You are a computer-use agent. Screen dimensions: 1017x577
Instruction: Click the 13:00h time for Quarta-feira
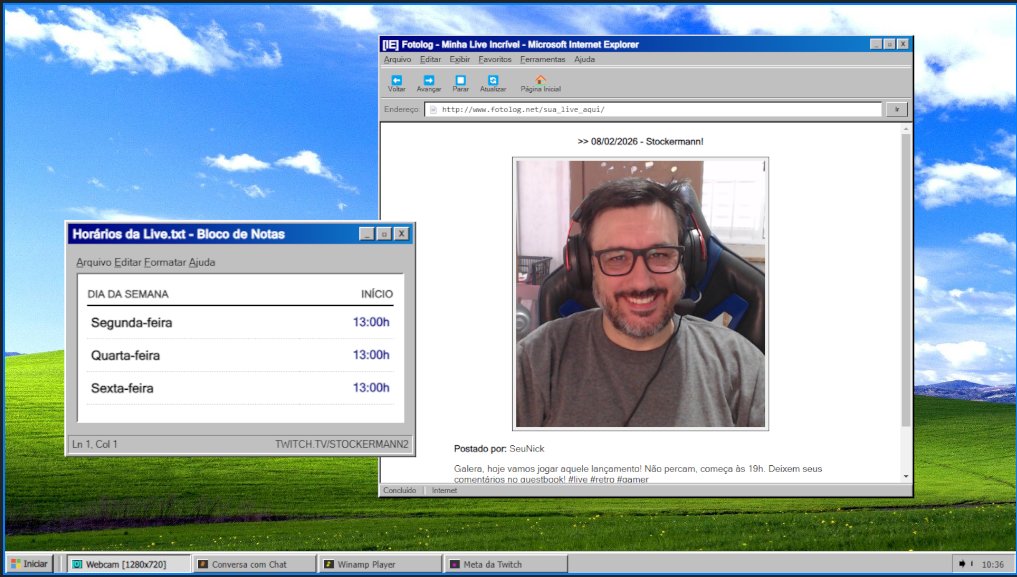(371, 355)
